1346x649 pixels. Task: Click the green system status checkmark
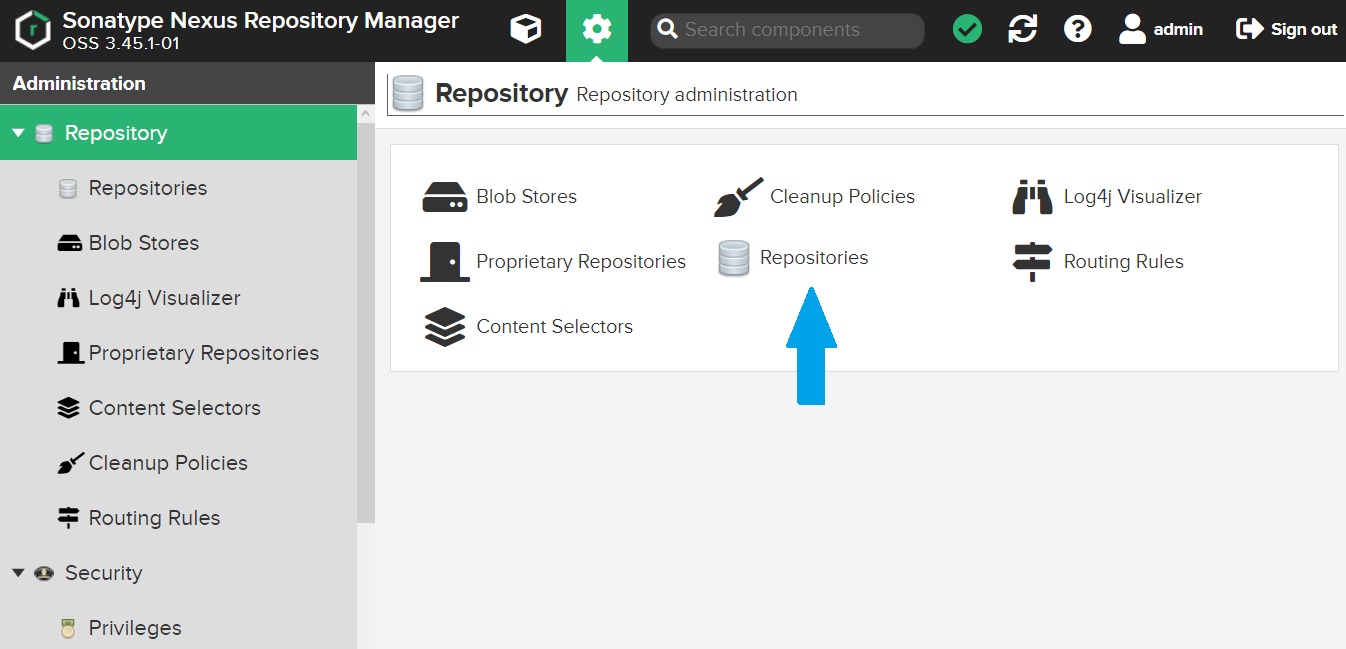coord(967,29)
